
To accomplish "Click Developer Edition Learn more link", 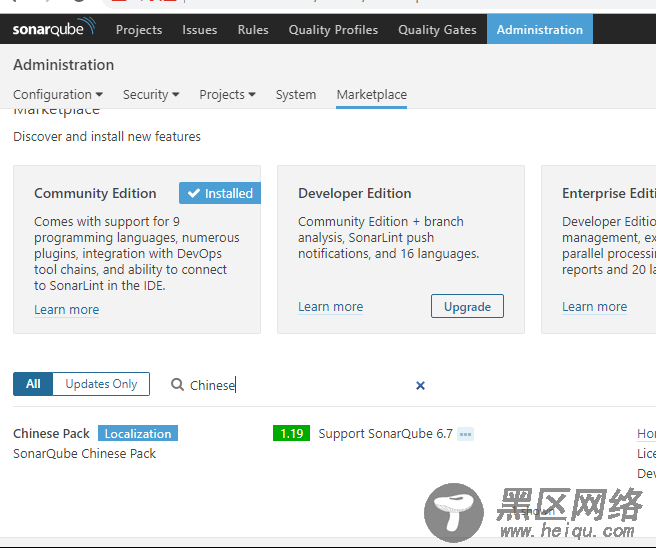I will coord(331,307).
